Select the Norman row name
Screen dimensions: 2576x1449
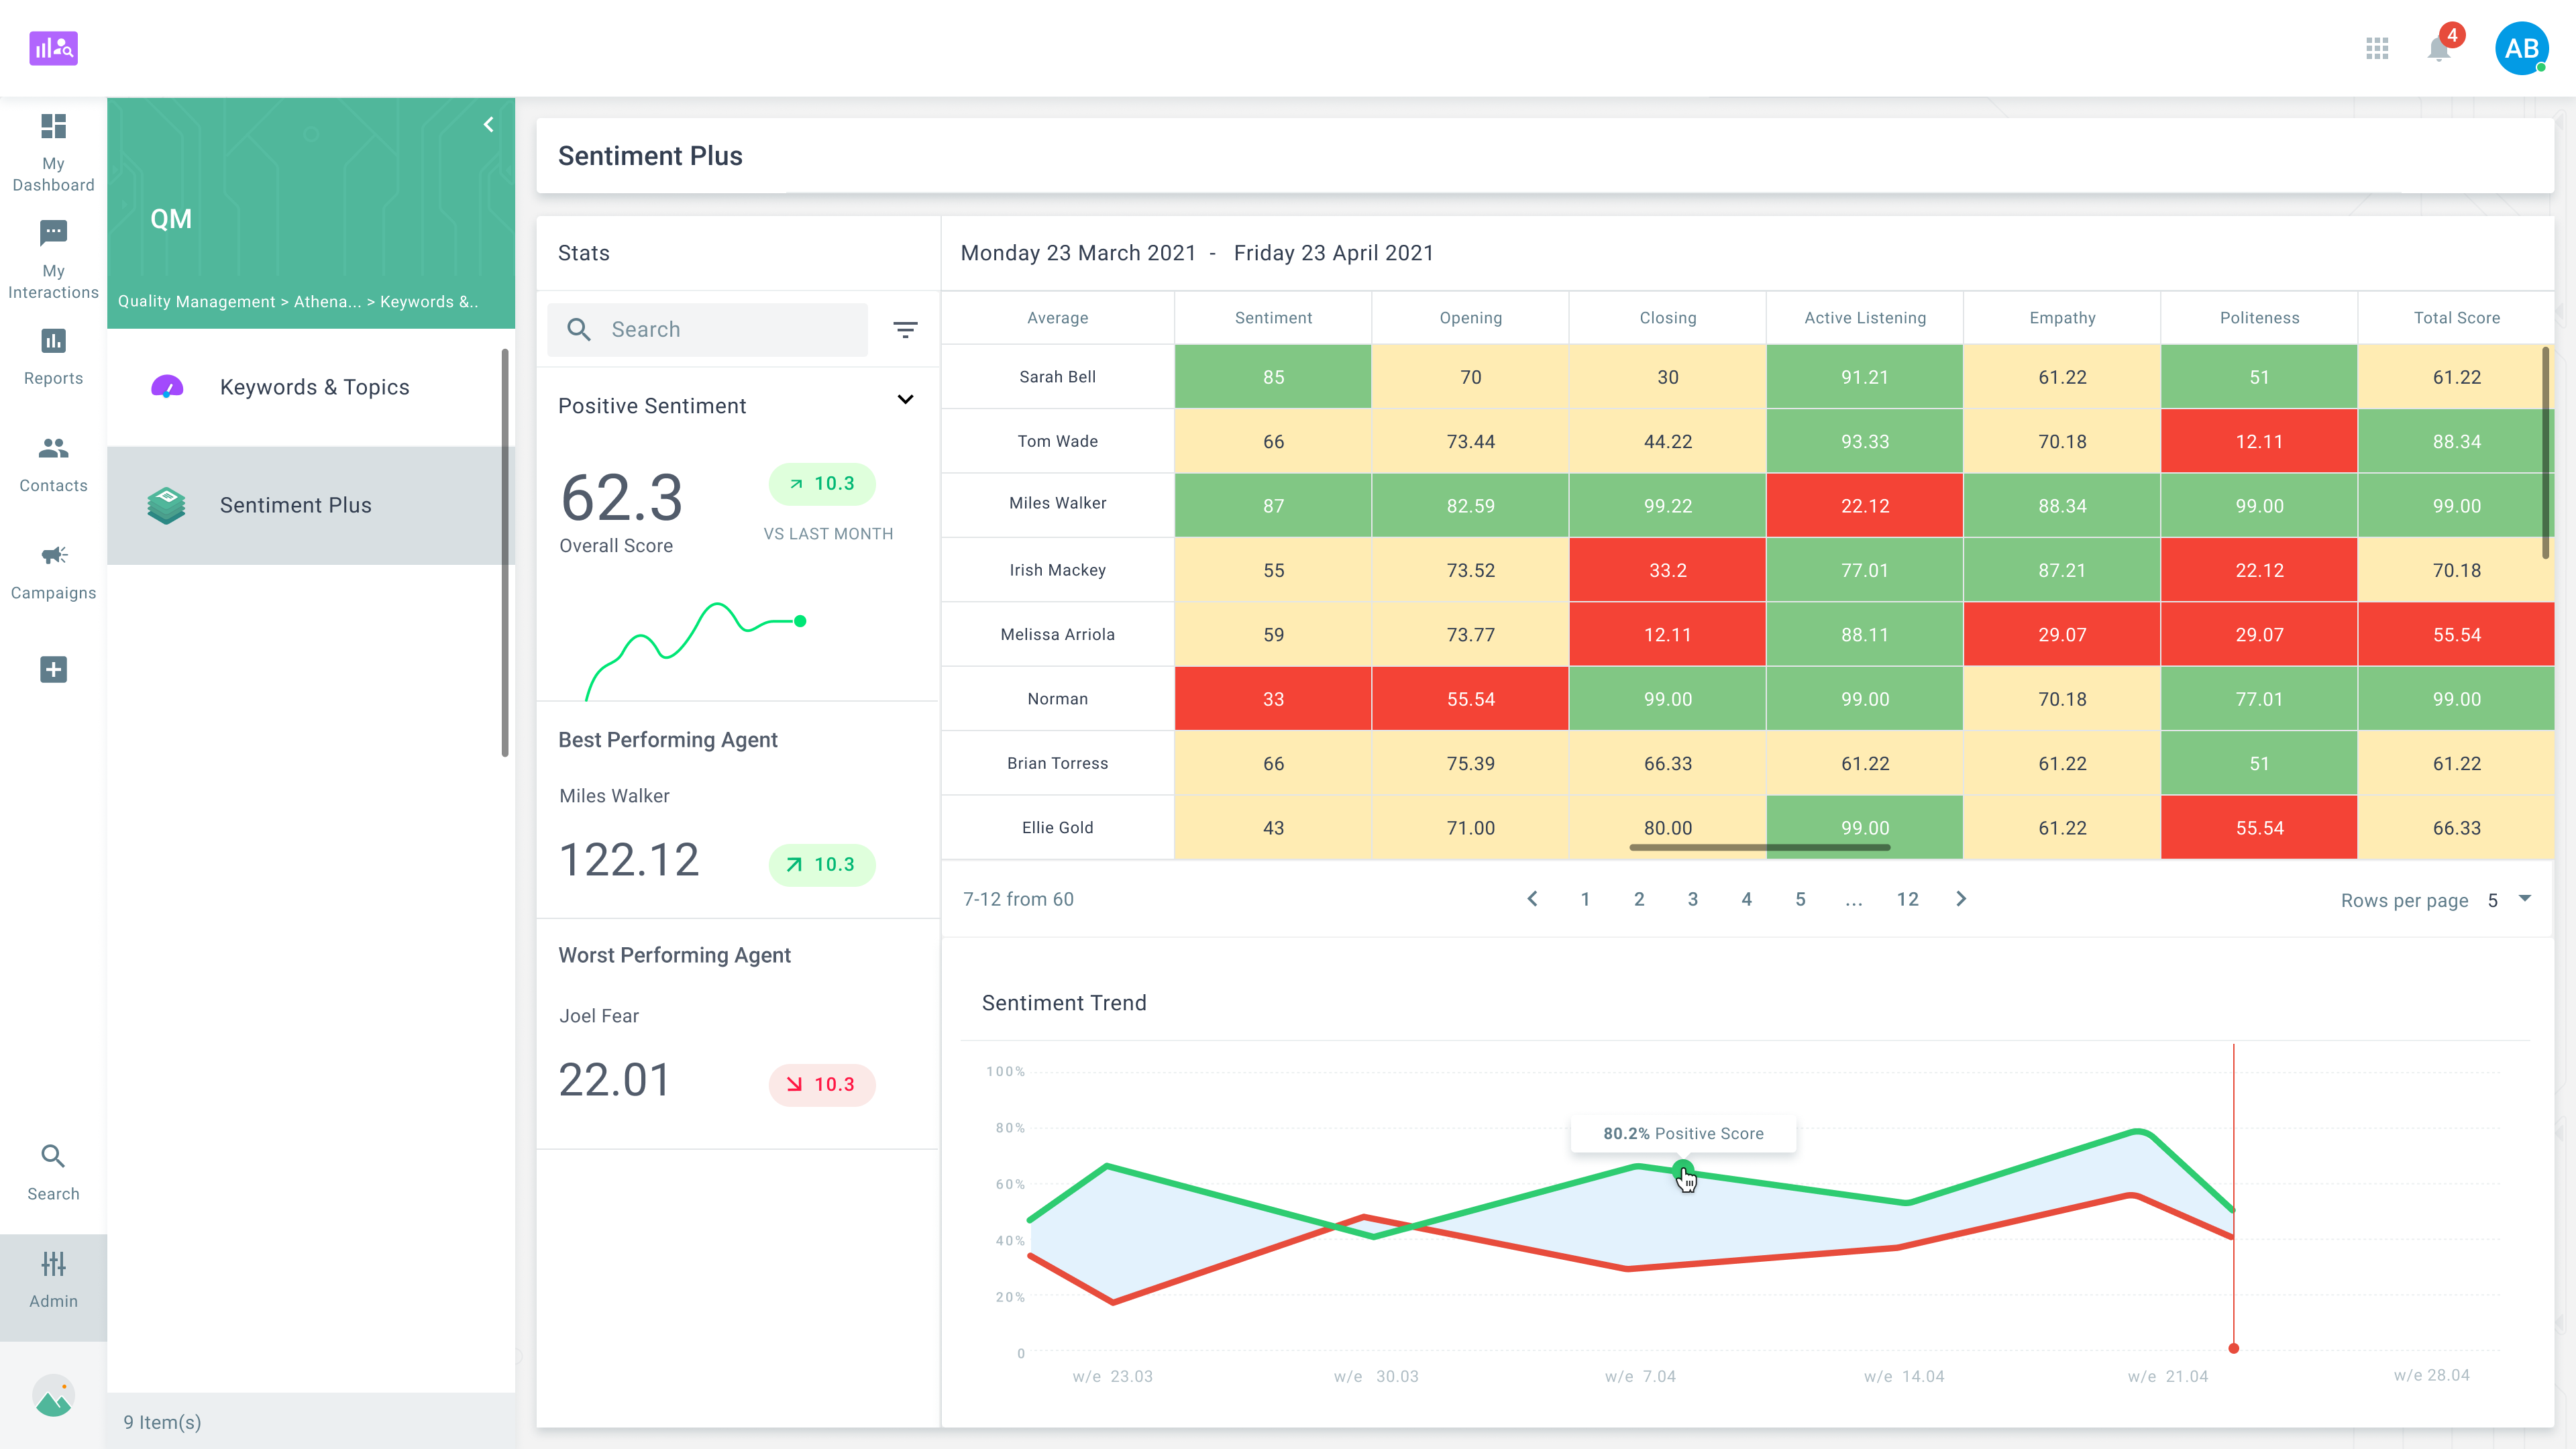1057,699
